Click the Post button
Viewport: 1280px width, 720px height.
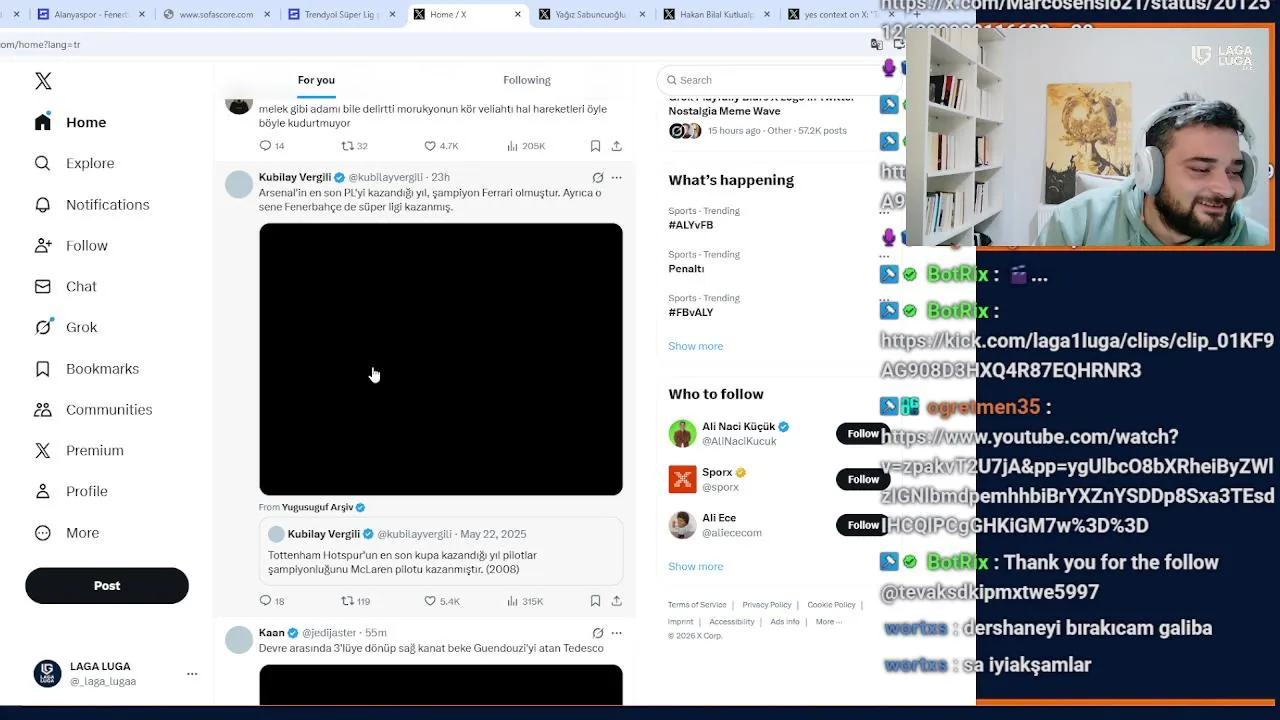tap(107, 586)
